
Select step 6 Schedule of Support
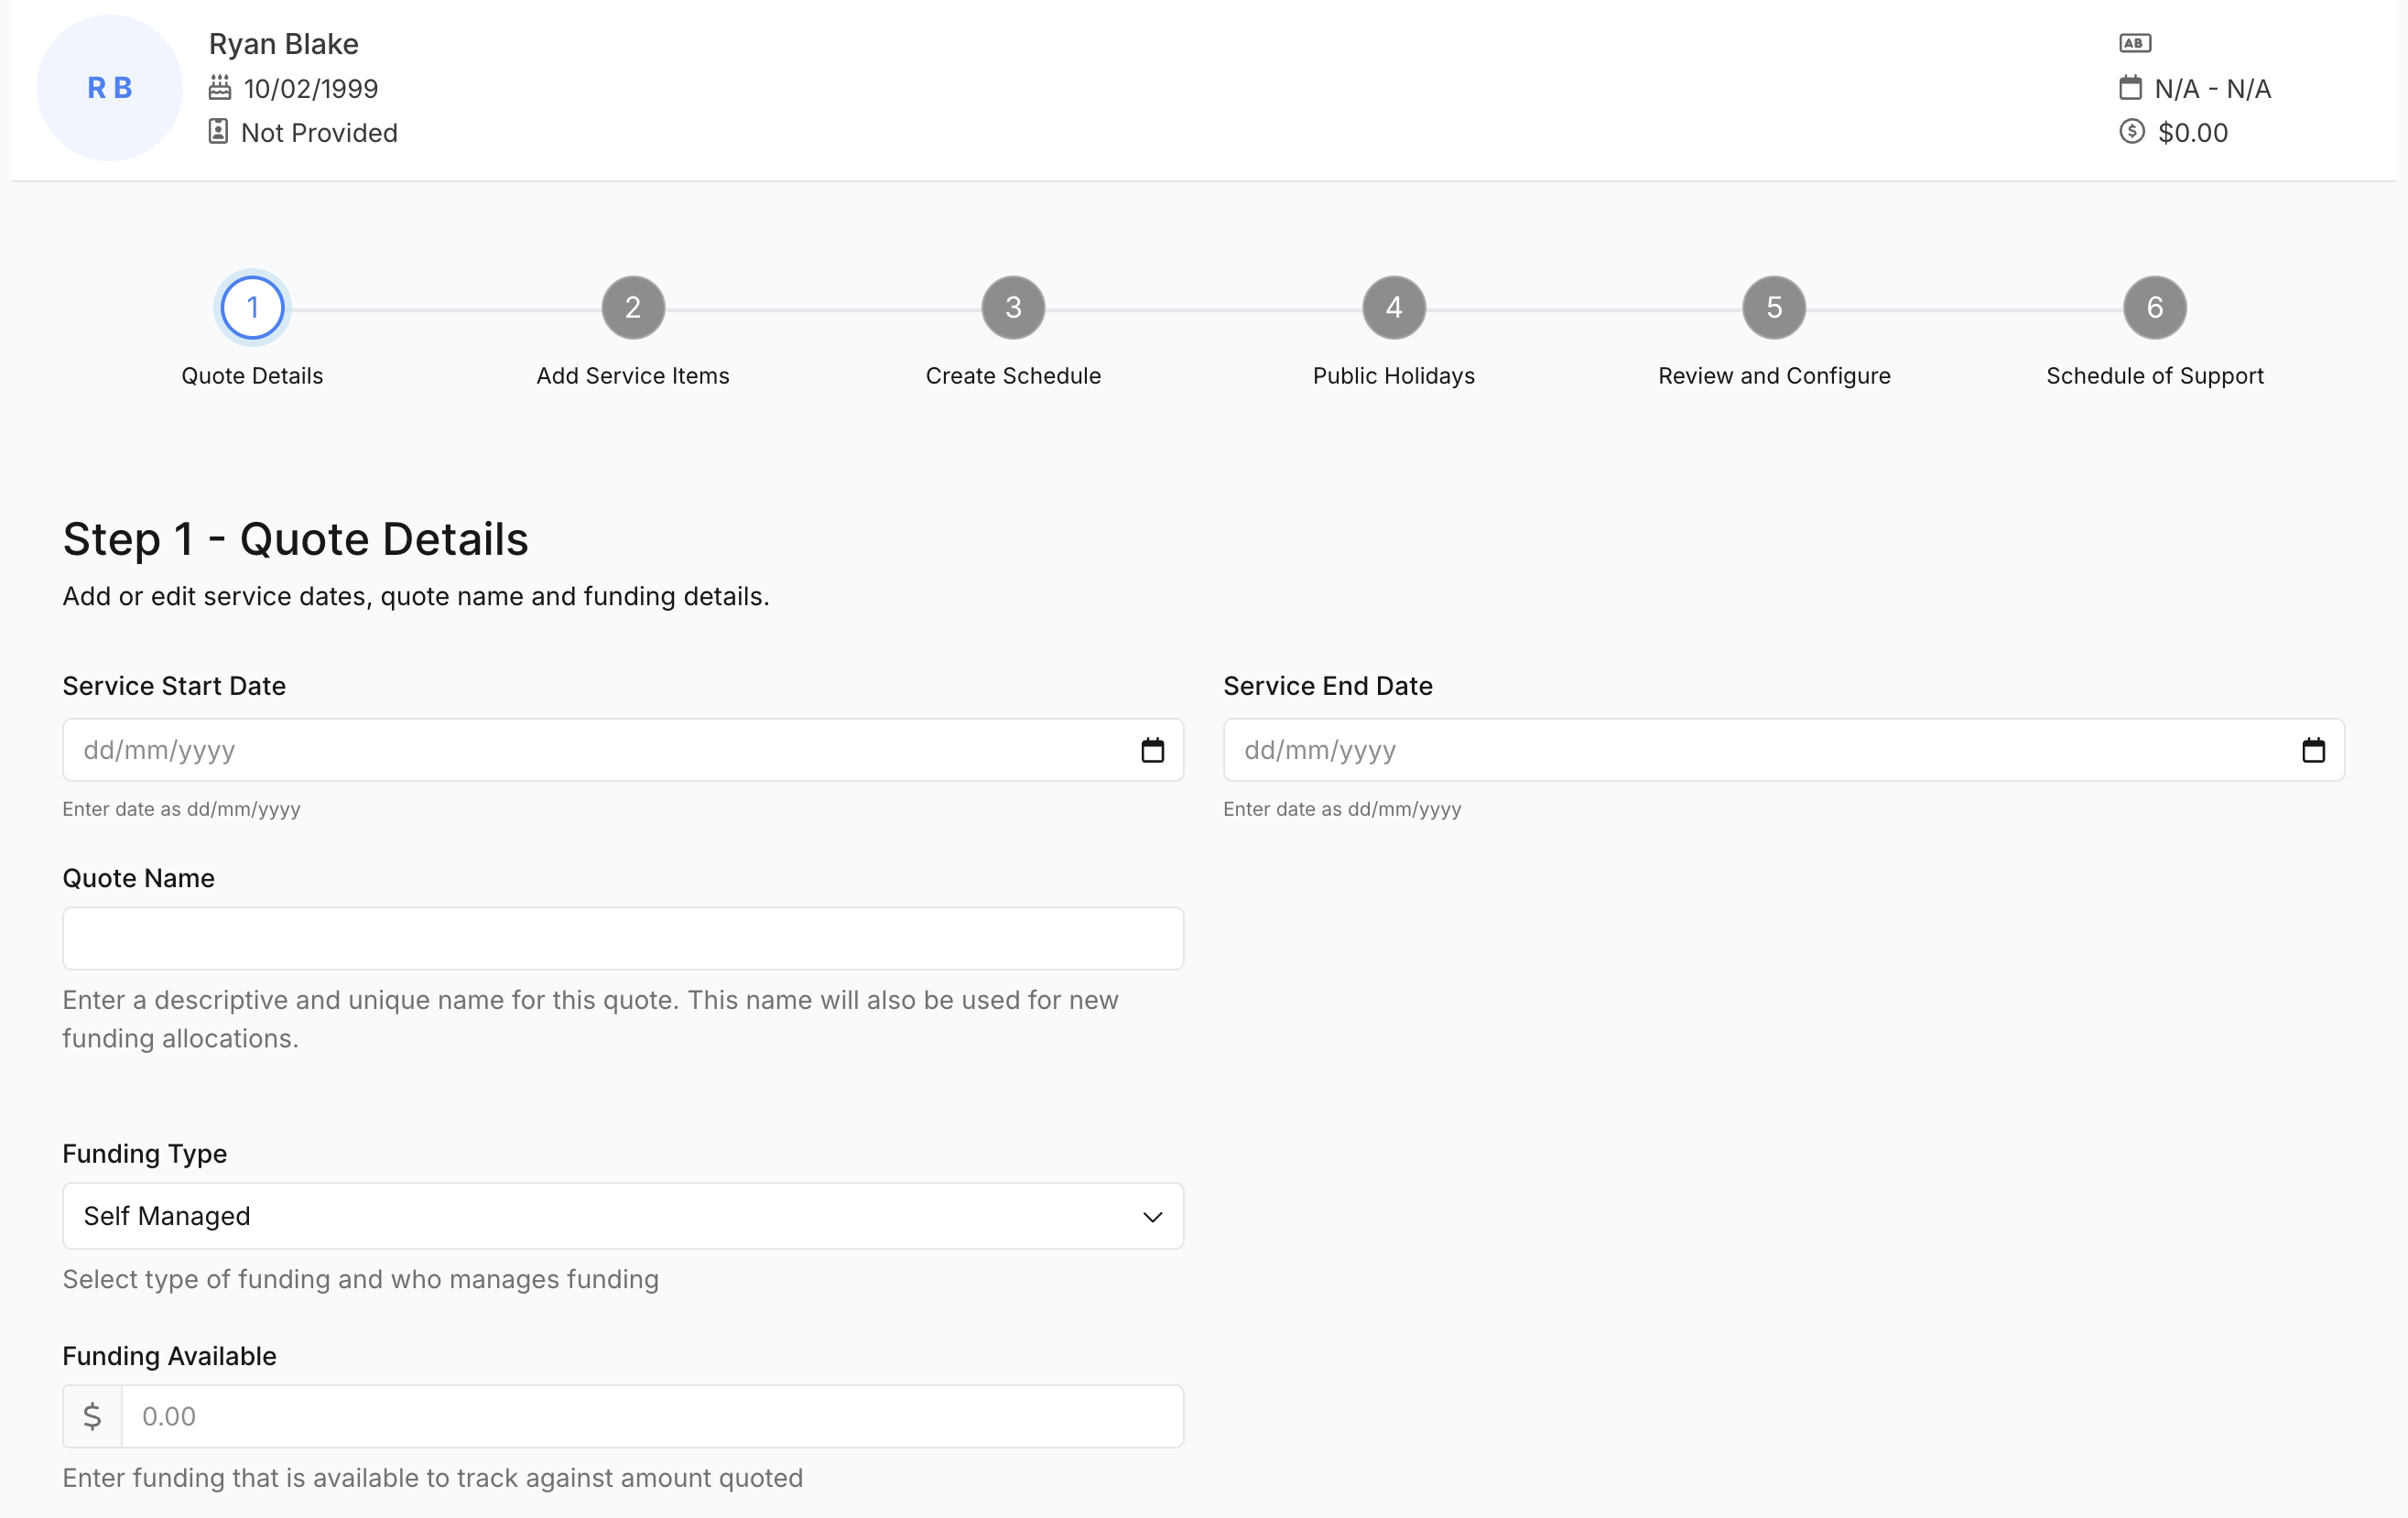tap(2155, 308)
